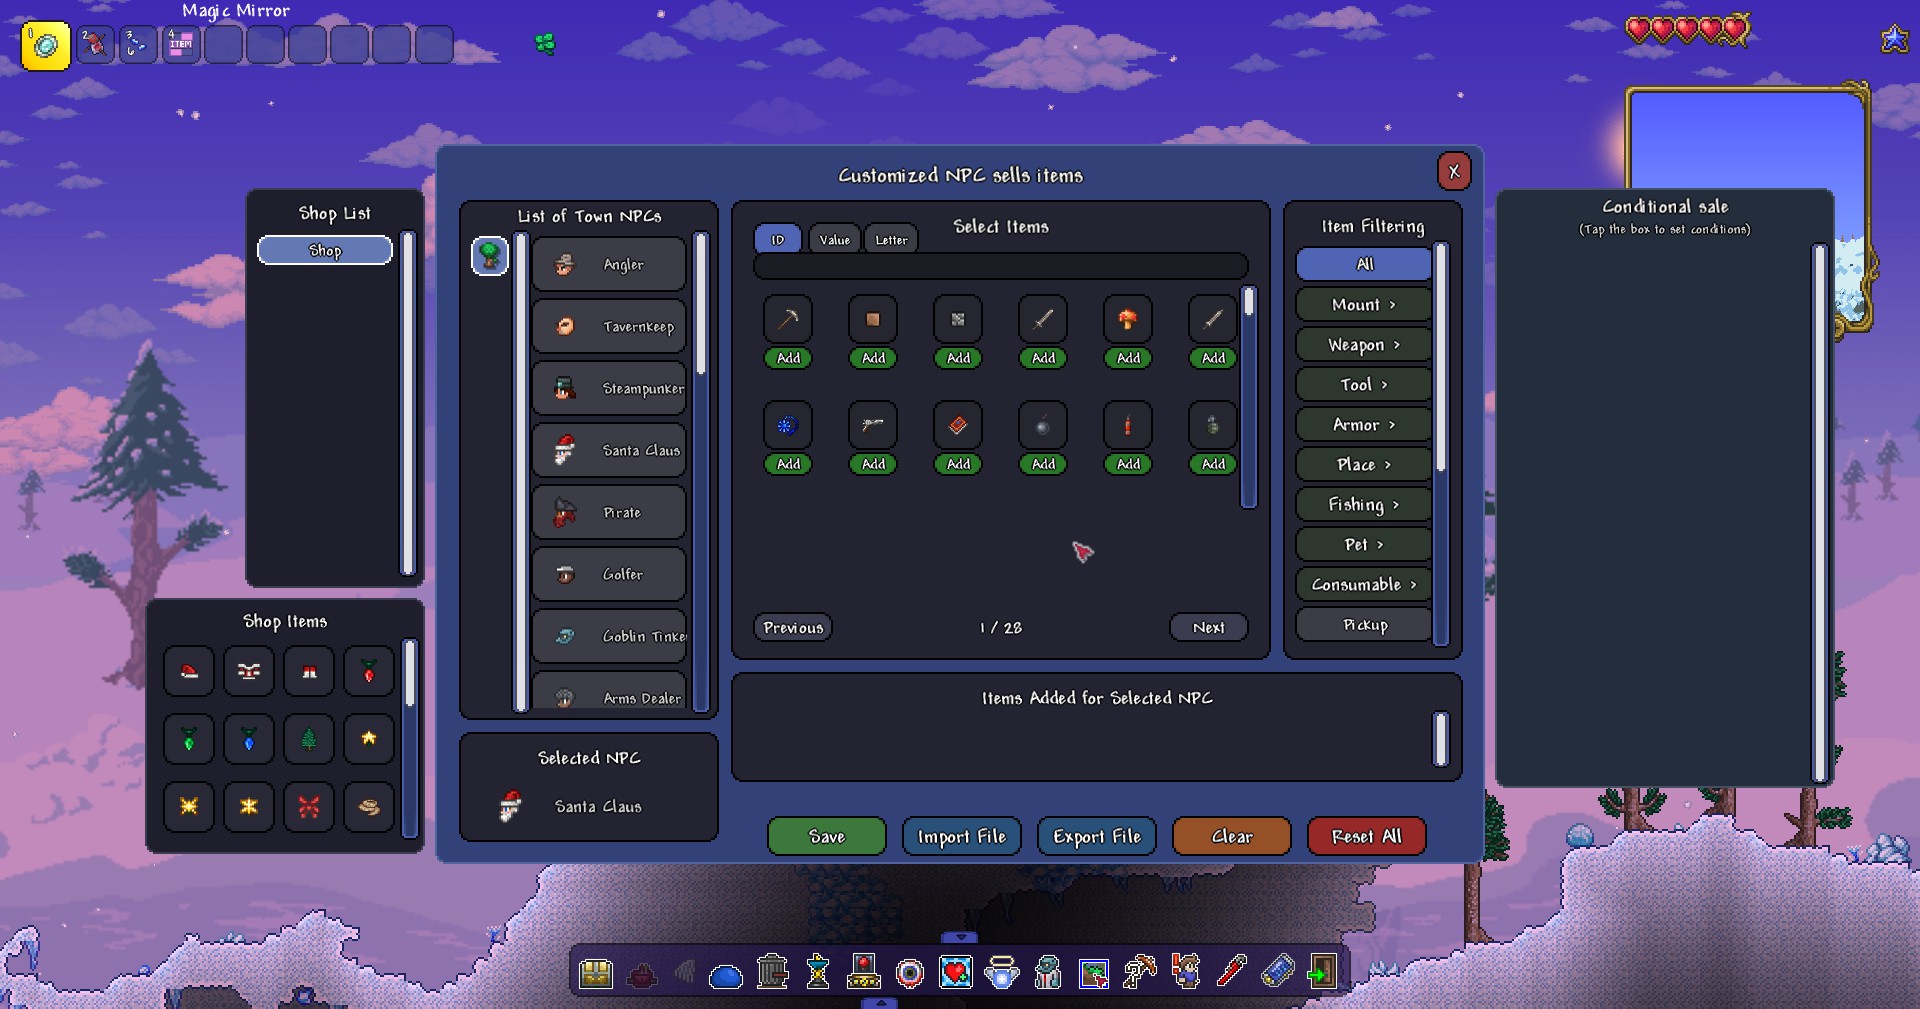The width and height of the screenshot is (1920, 1009).
Task: Expand the Consumable filter category
Action: [x=1364, y=584]
